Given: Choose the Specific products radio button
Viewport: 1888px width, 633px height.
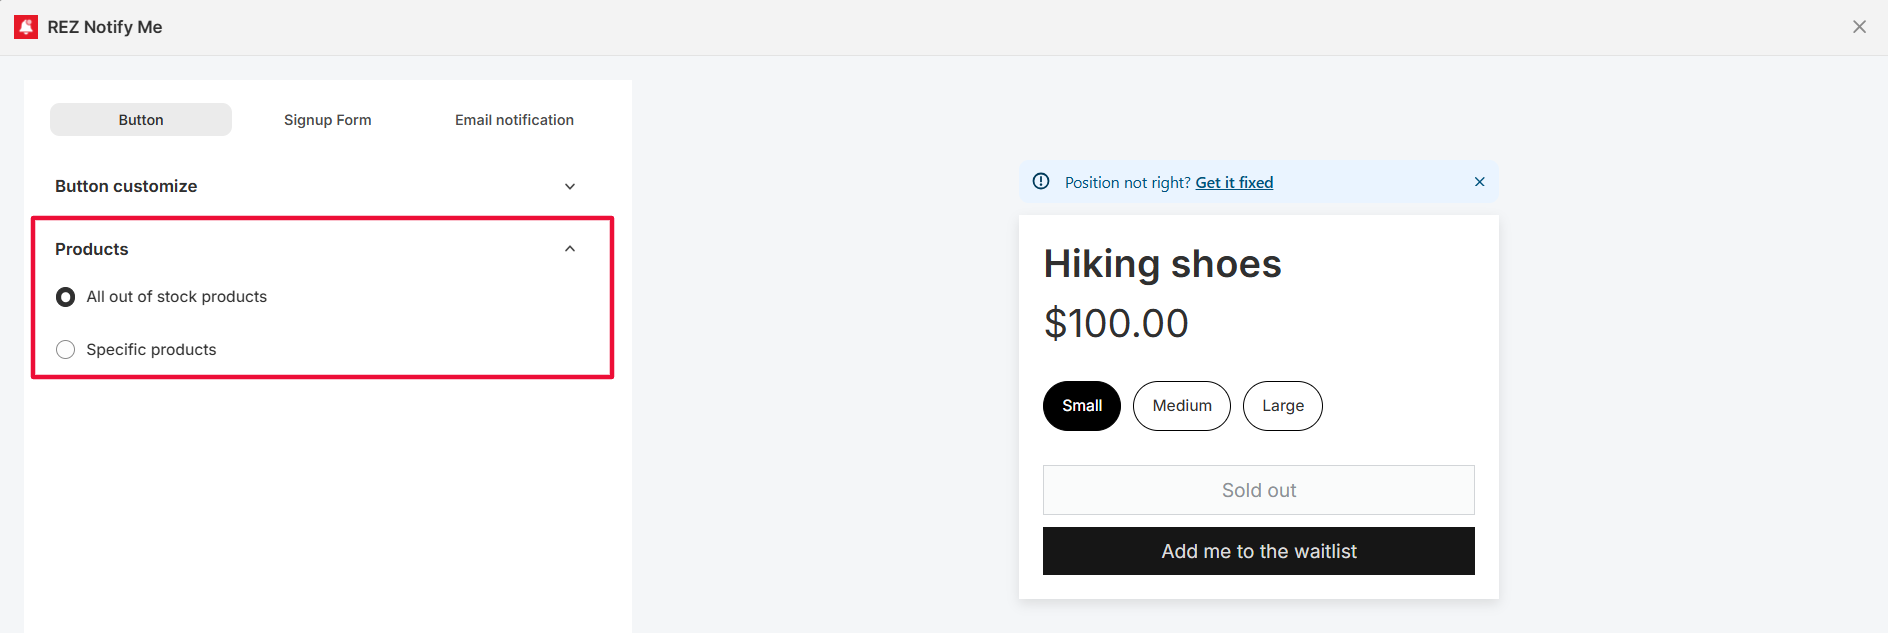Looking at the screenshot, I should pyautogui.click(x=66, y=349).
